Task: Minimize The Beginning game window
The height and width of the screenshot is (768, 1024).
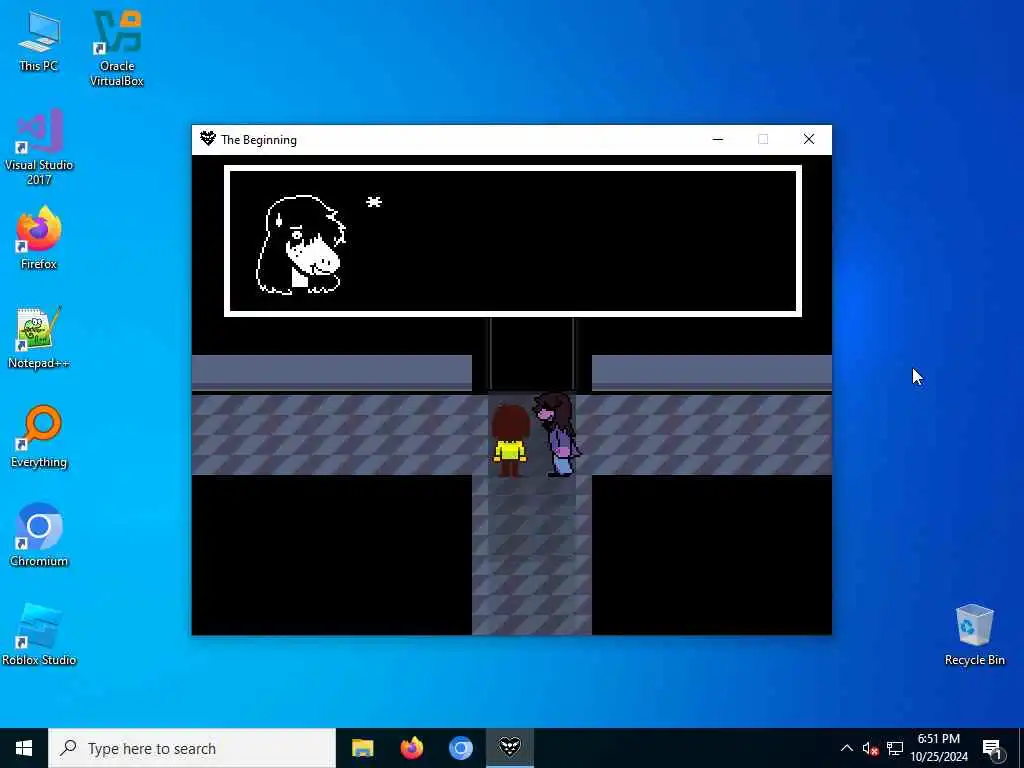Action: pos(718,139)
